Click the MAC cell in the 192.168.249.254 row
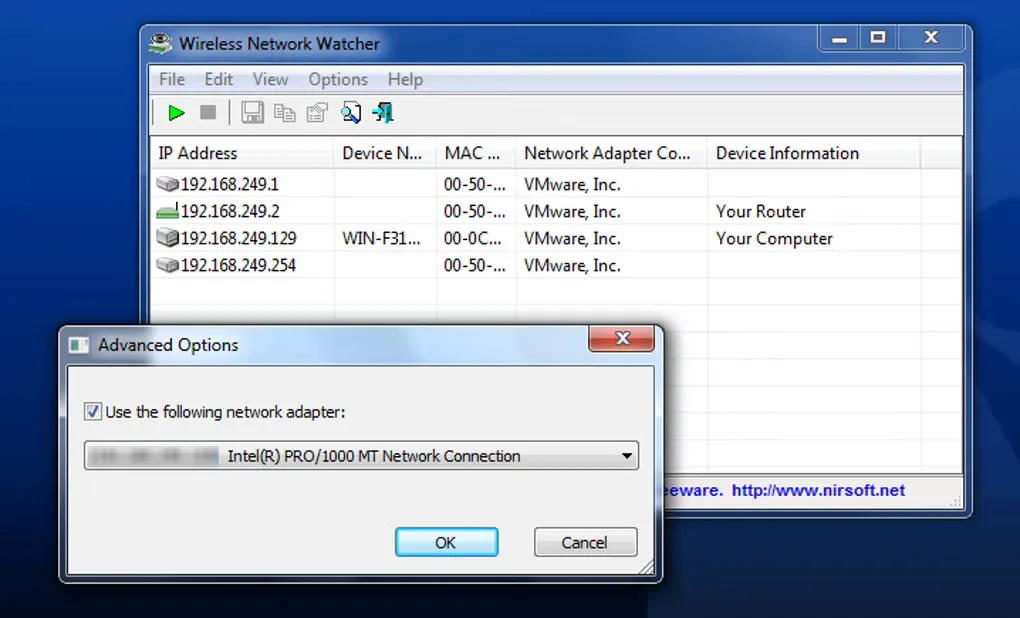 tap(475, 265)
